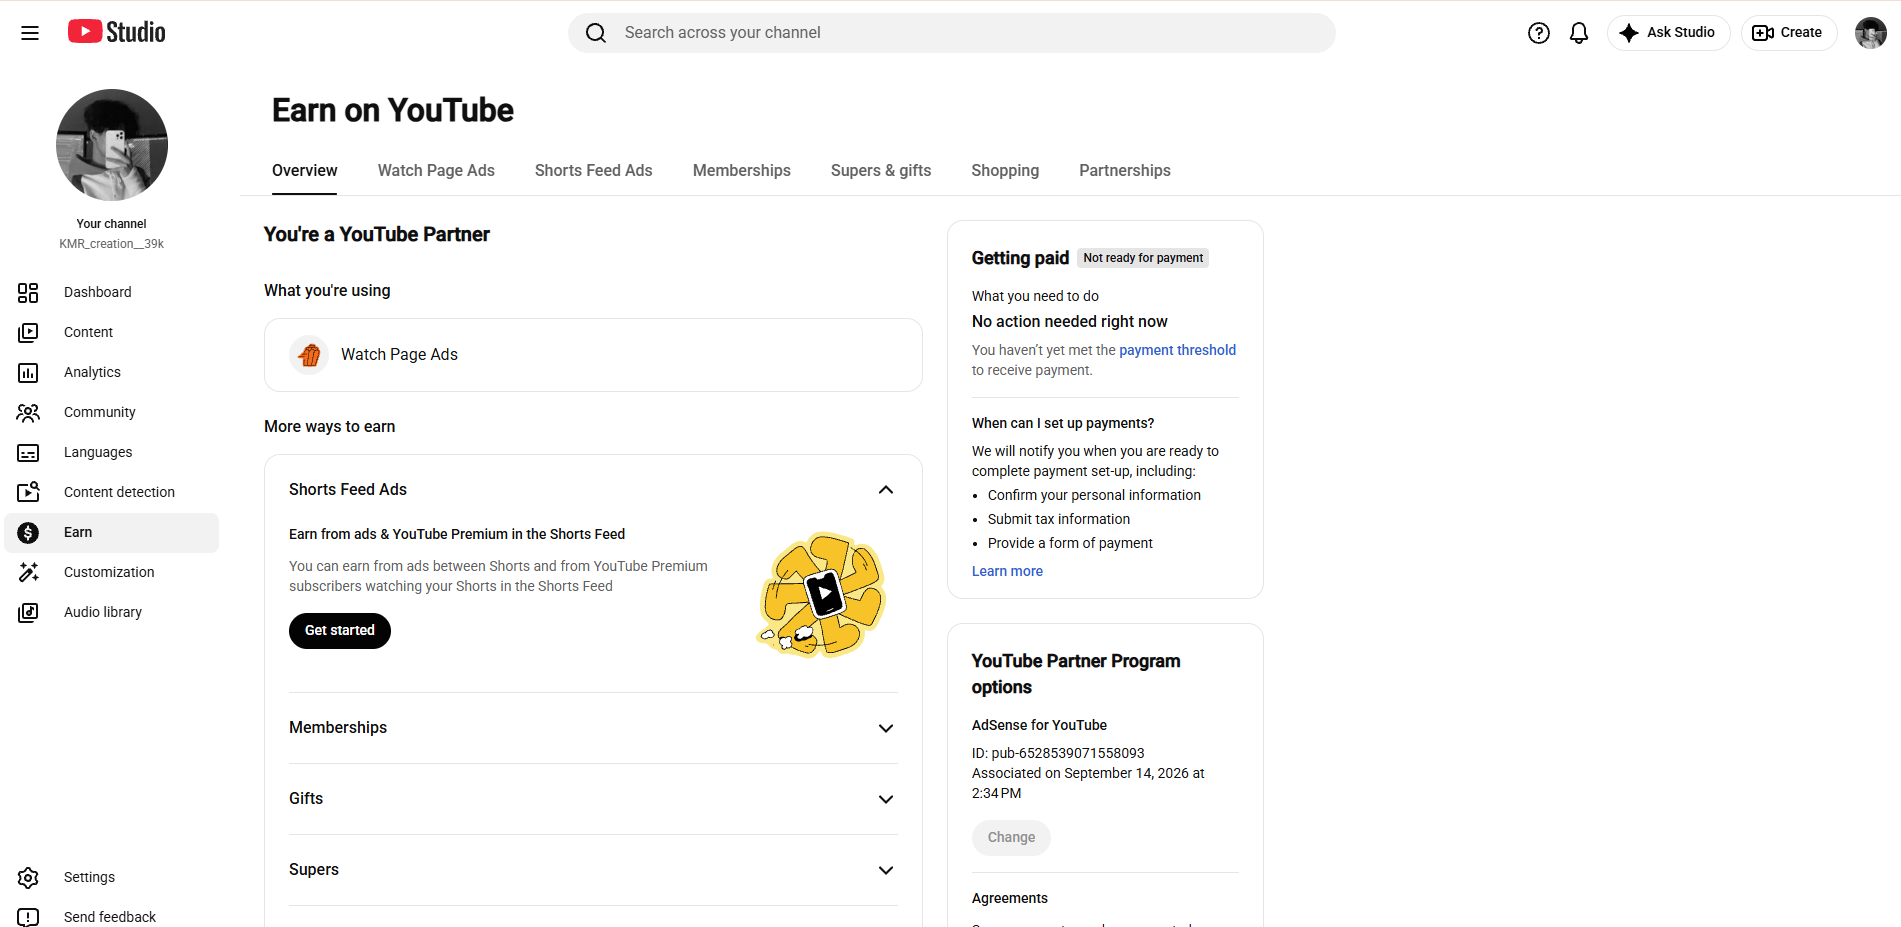Click the Dashboard sidebar icon
The width and height of the screenshot is (1901, 927).
(28, 292)
